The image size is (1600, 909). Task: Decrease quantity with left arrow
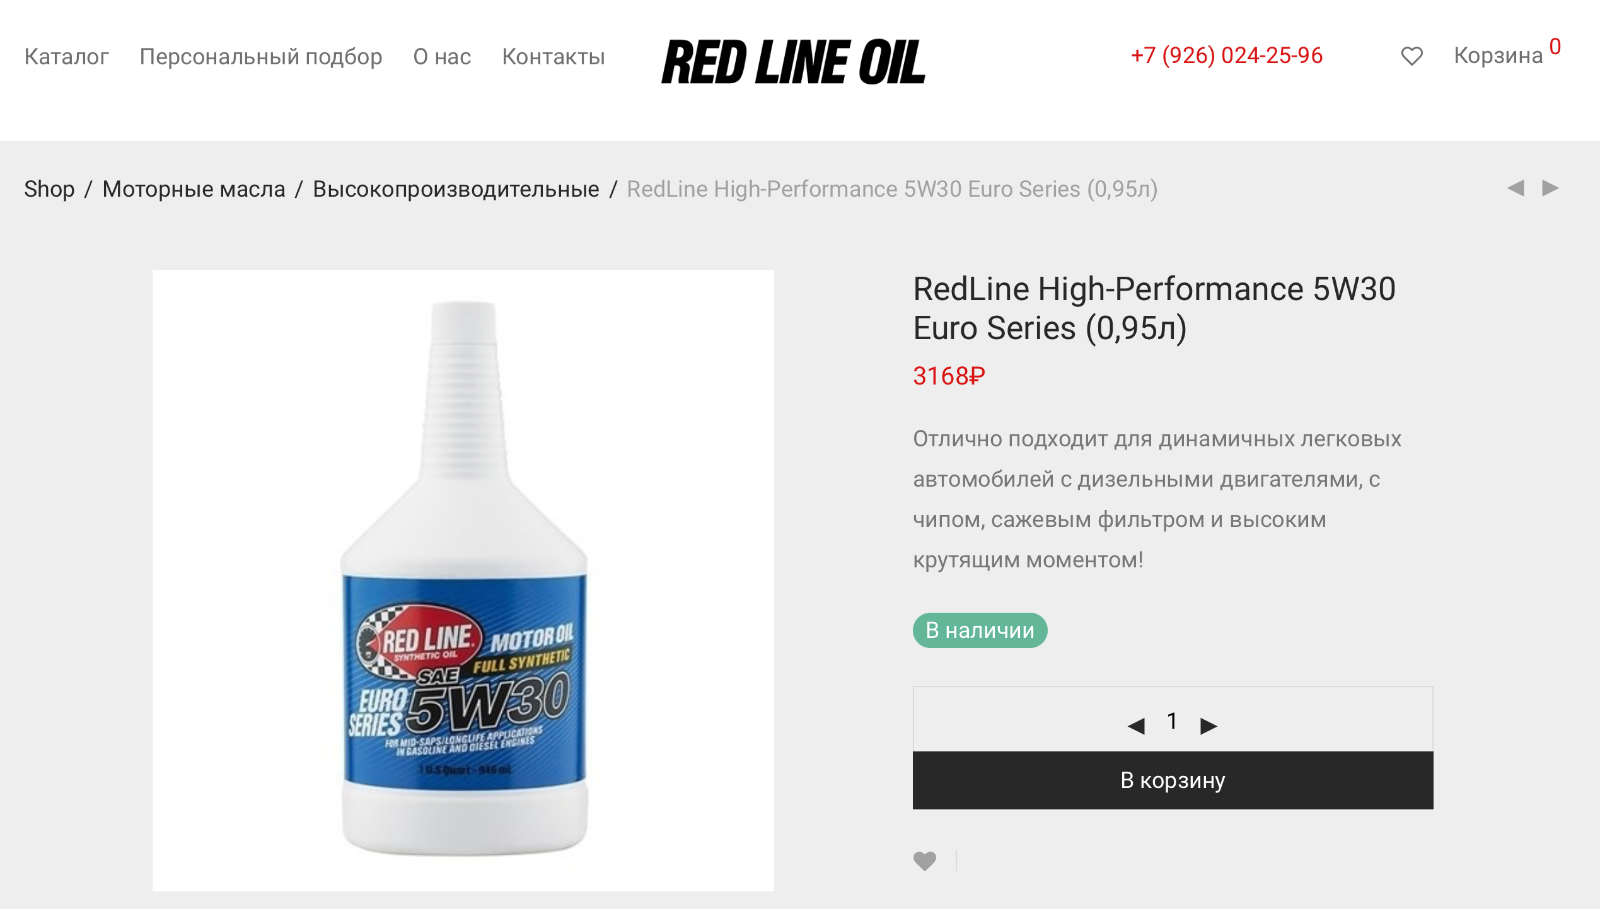[x=1136, y=726]
